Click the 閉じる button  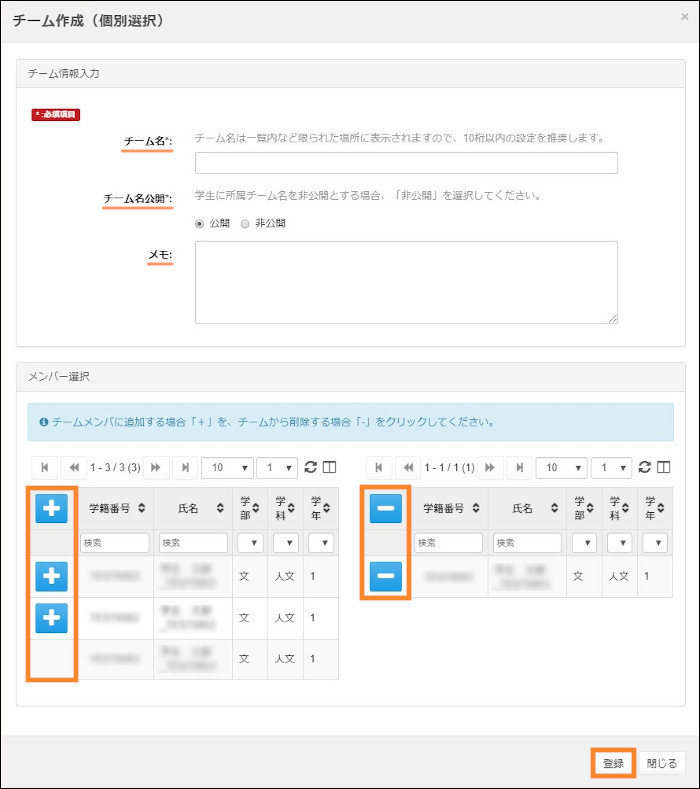(x=662, y=763)
